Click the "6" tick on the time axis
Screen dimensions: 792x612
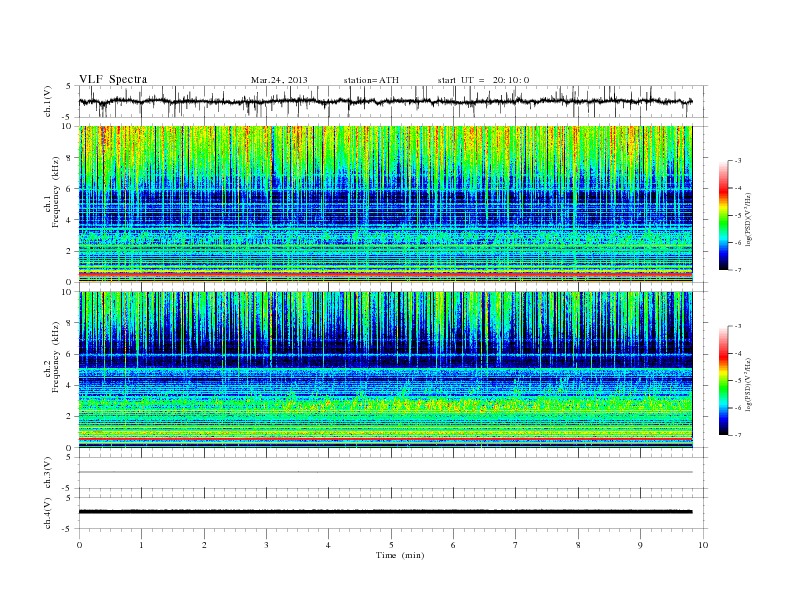[x=453, y=545]
